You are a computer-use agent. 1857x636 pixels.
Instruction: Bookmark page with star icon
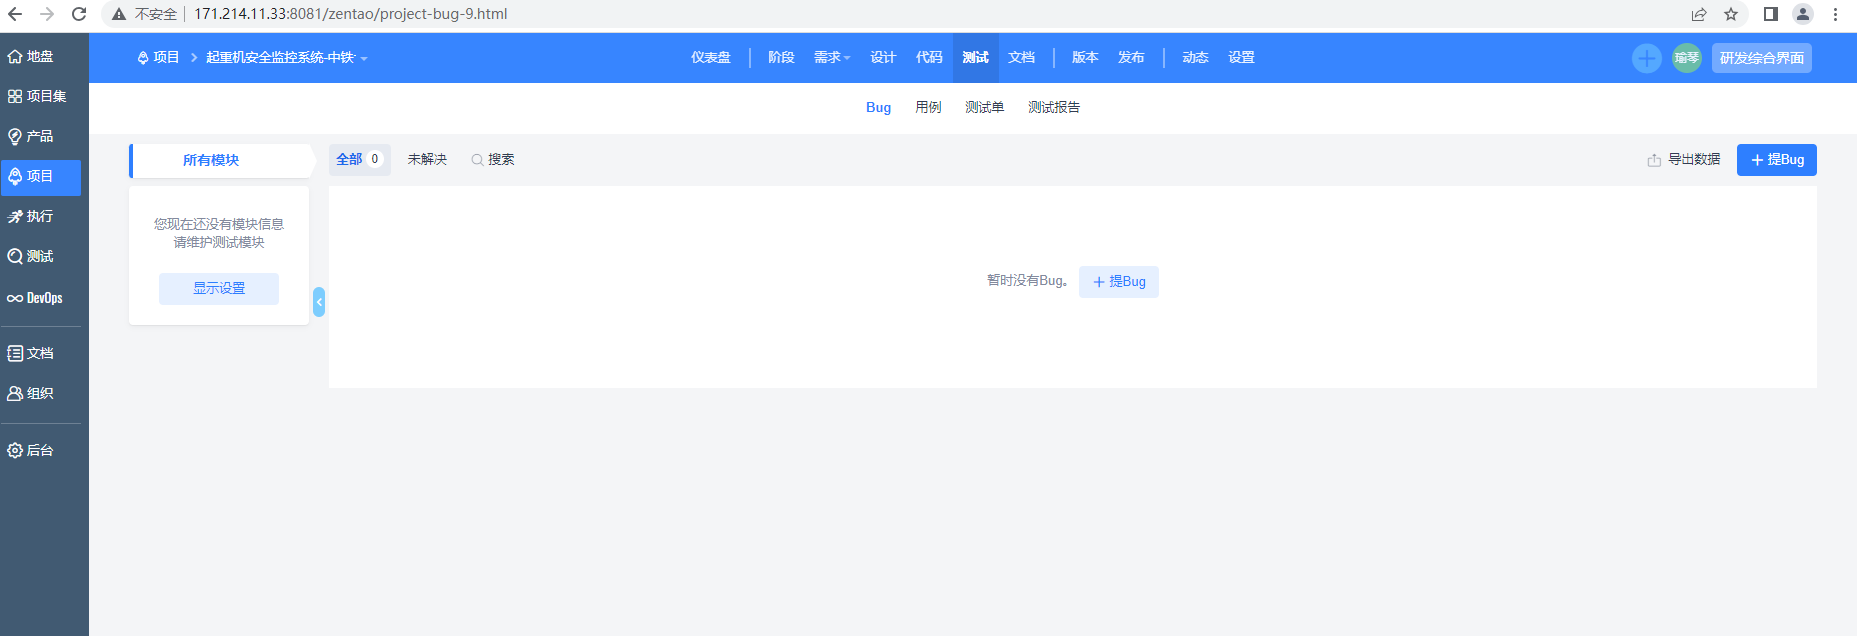(x=1731, y=14)
